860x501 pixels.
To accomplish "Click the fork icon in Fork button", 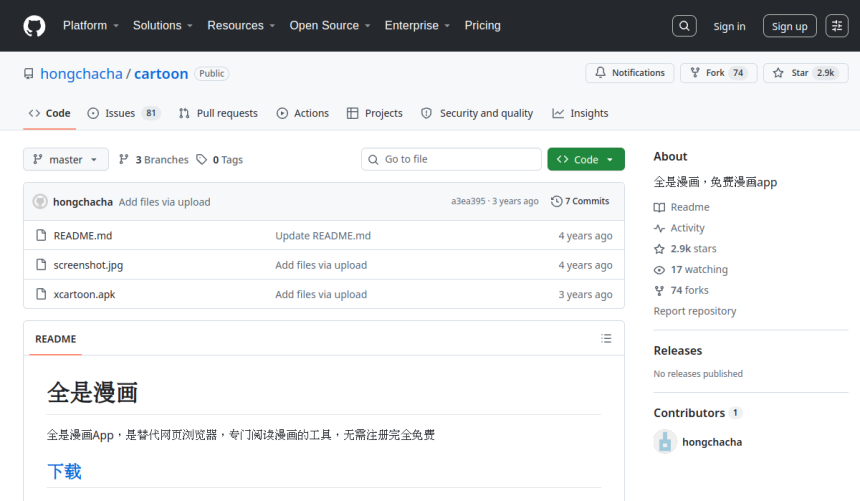I will 695,72.
